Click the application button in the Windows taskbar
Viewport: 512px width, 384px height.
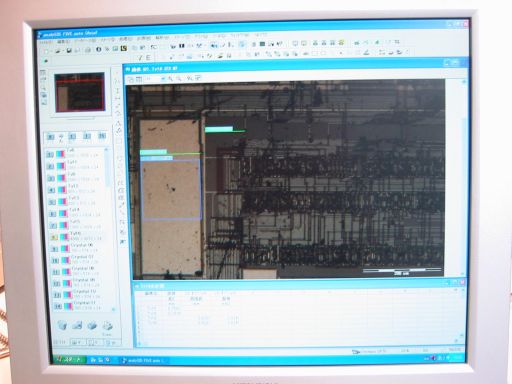144,360
